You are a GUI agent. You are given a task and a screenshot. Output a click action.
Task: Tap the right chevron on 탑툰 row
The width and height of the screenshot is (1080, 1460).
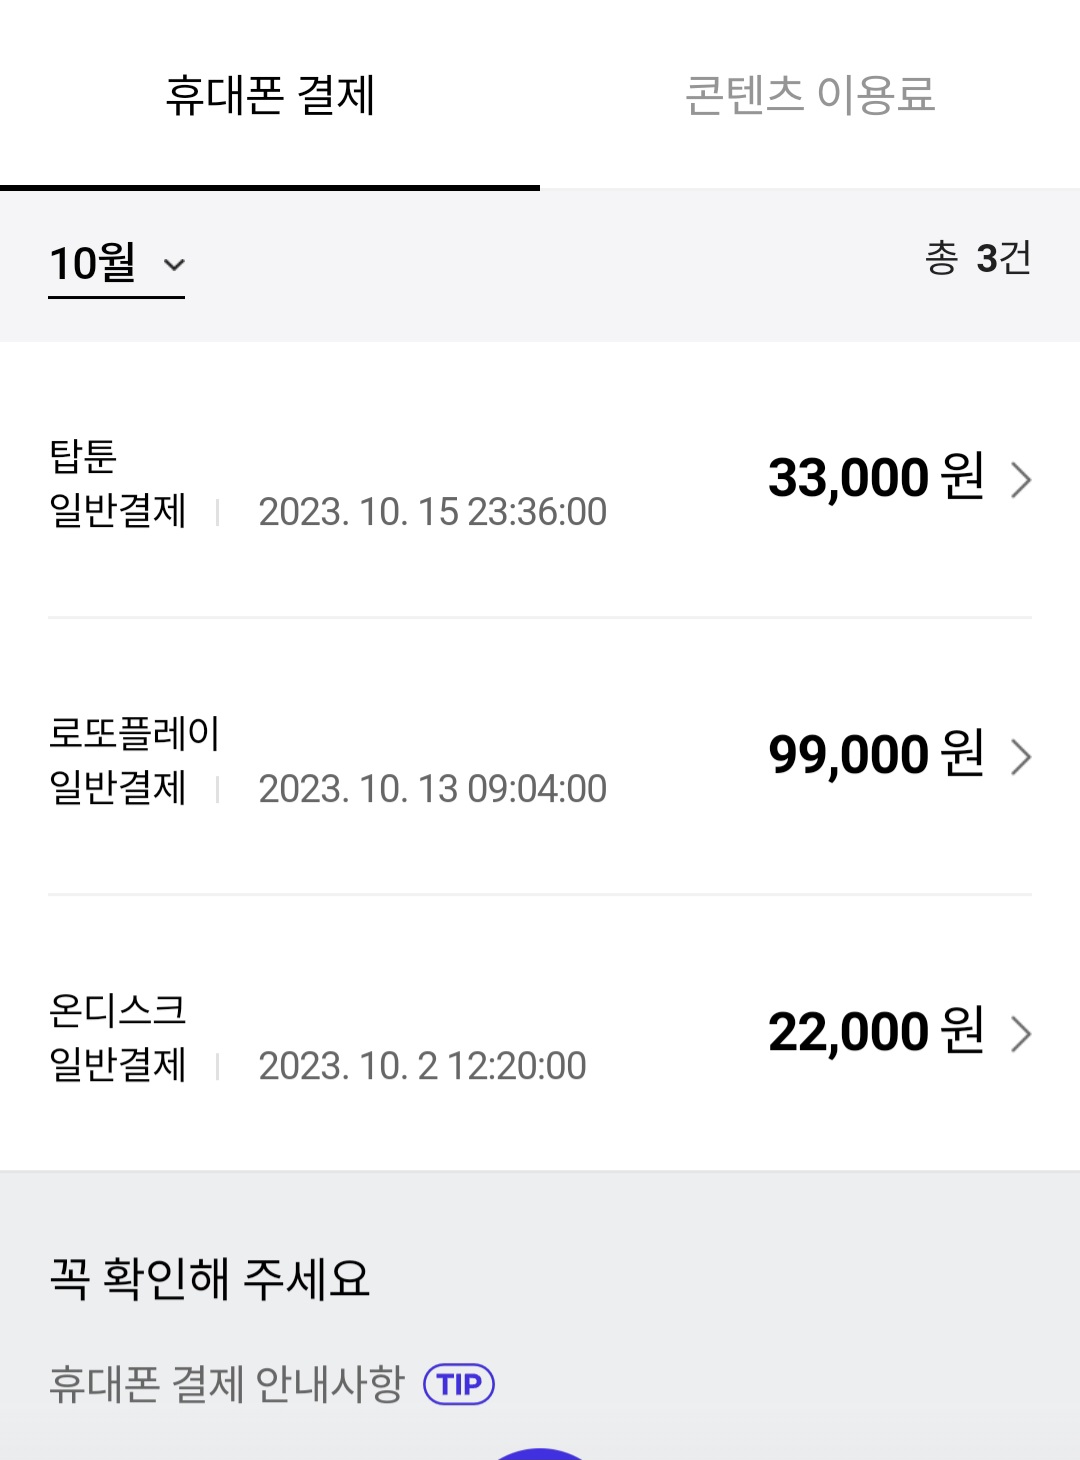pyautogui.click(x=1021, y=480)
